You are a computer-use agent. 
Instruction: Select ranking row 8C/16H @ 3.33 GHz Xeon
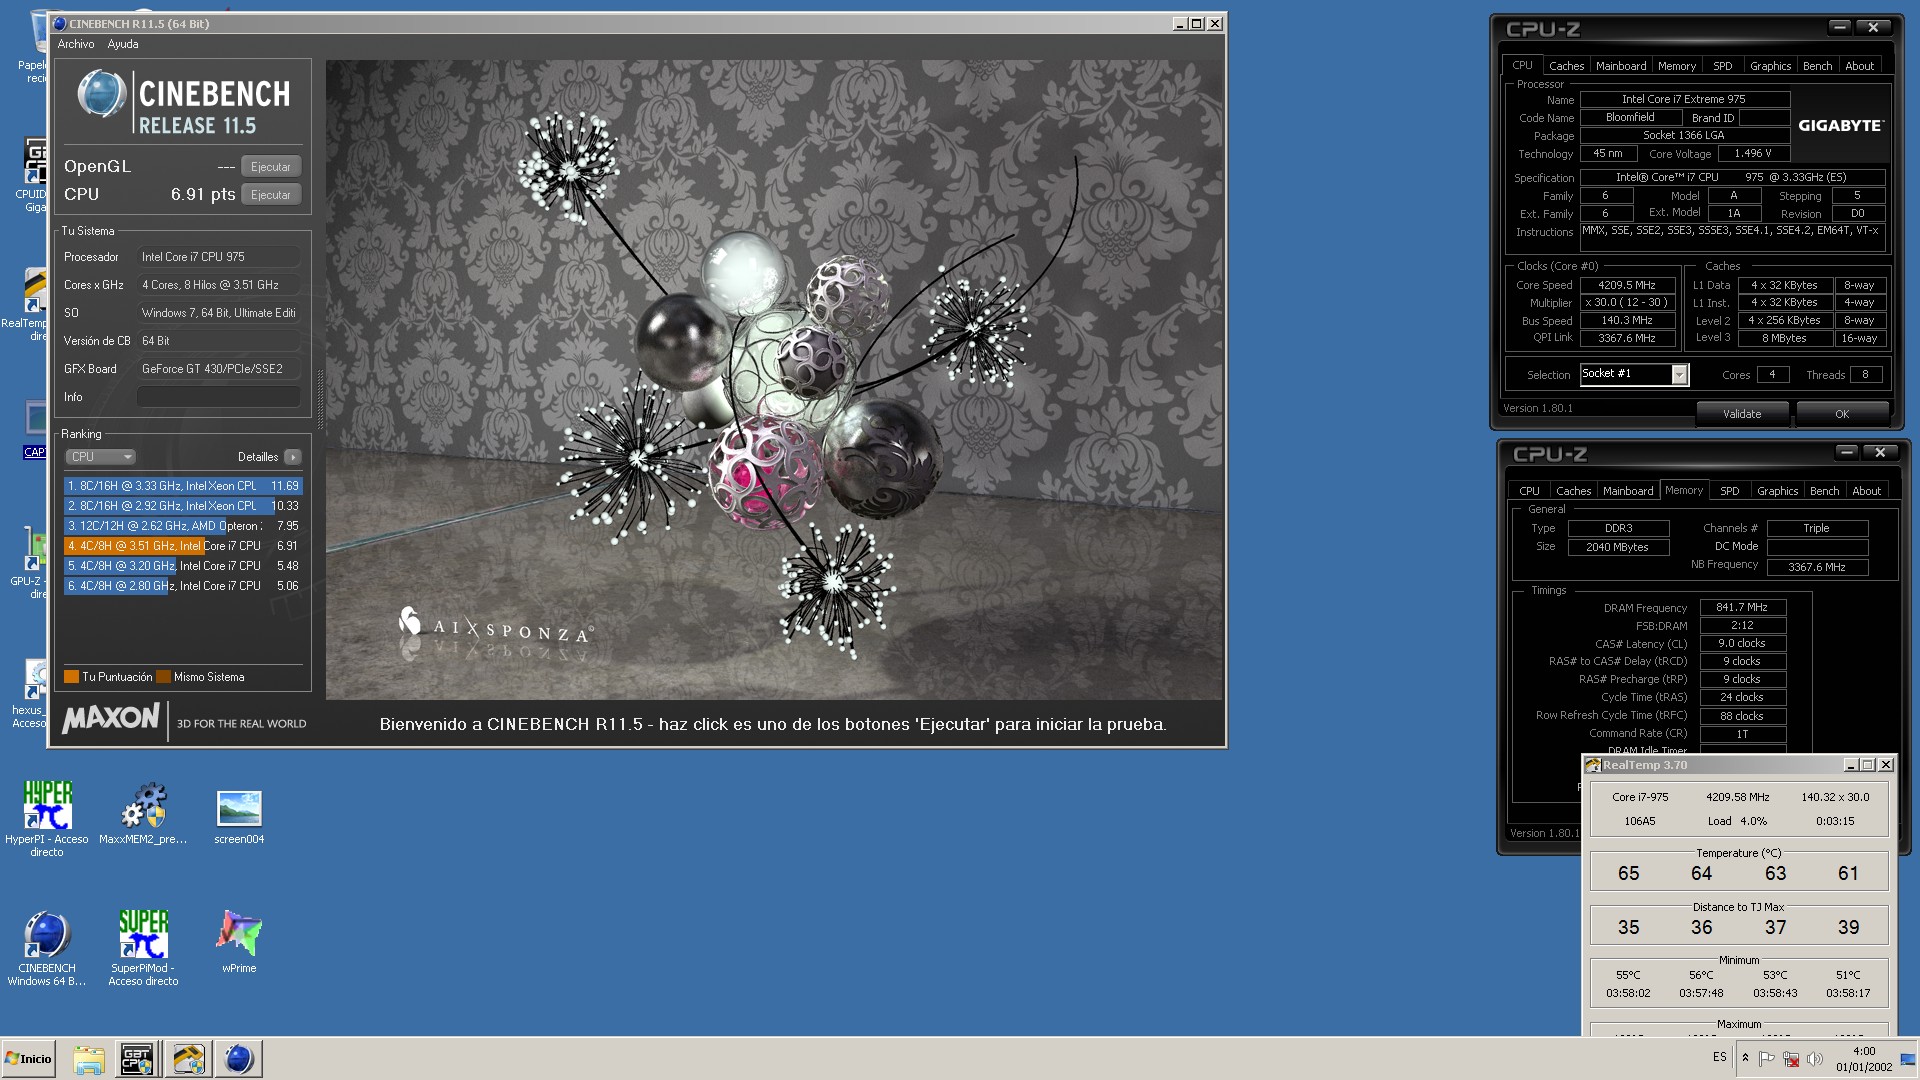pyautogui.click(x=183, y=486)
